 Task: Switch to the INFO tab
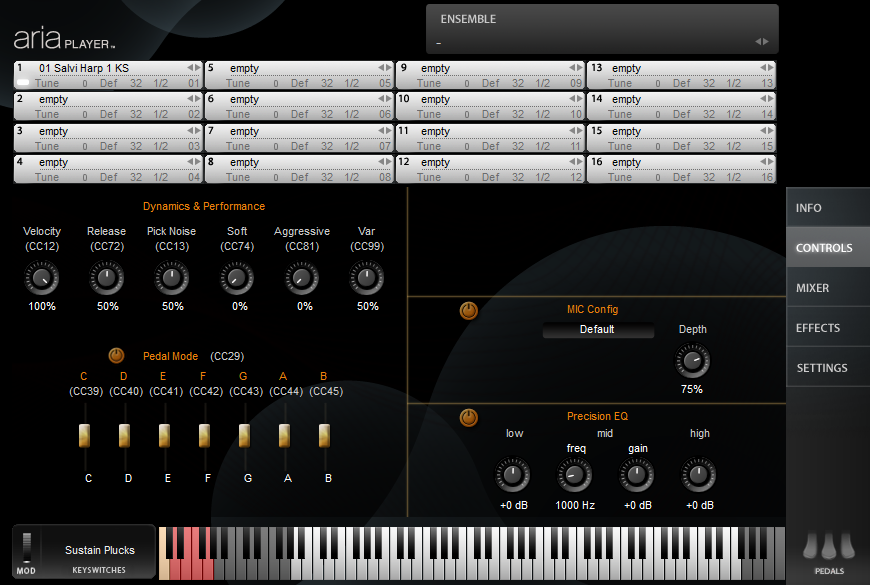[828, 208]
